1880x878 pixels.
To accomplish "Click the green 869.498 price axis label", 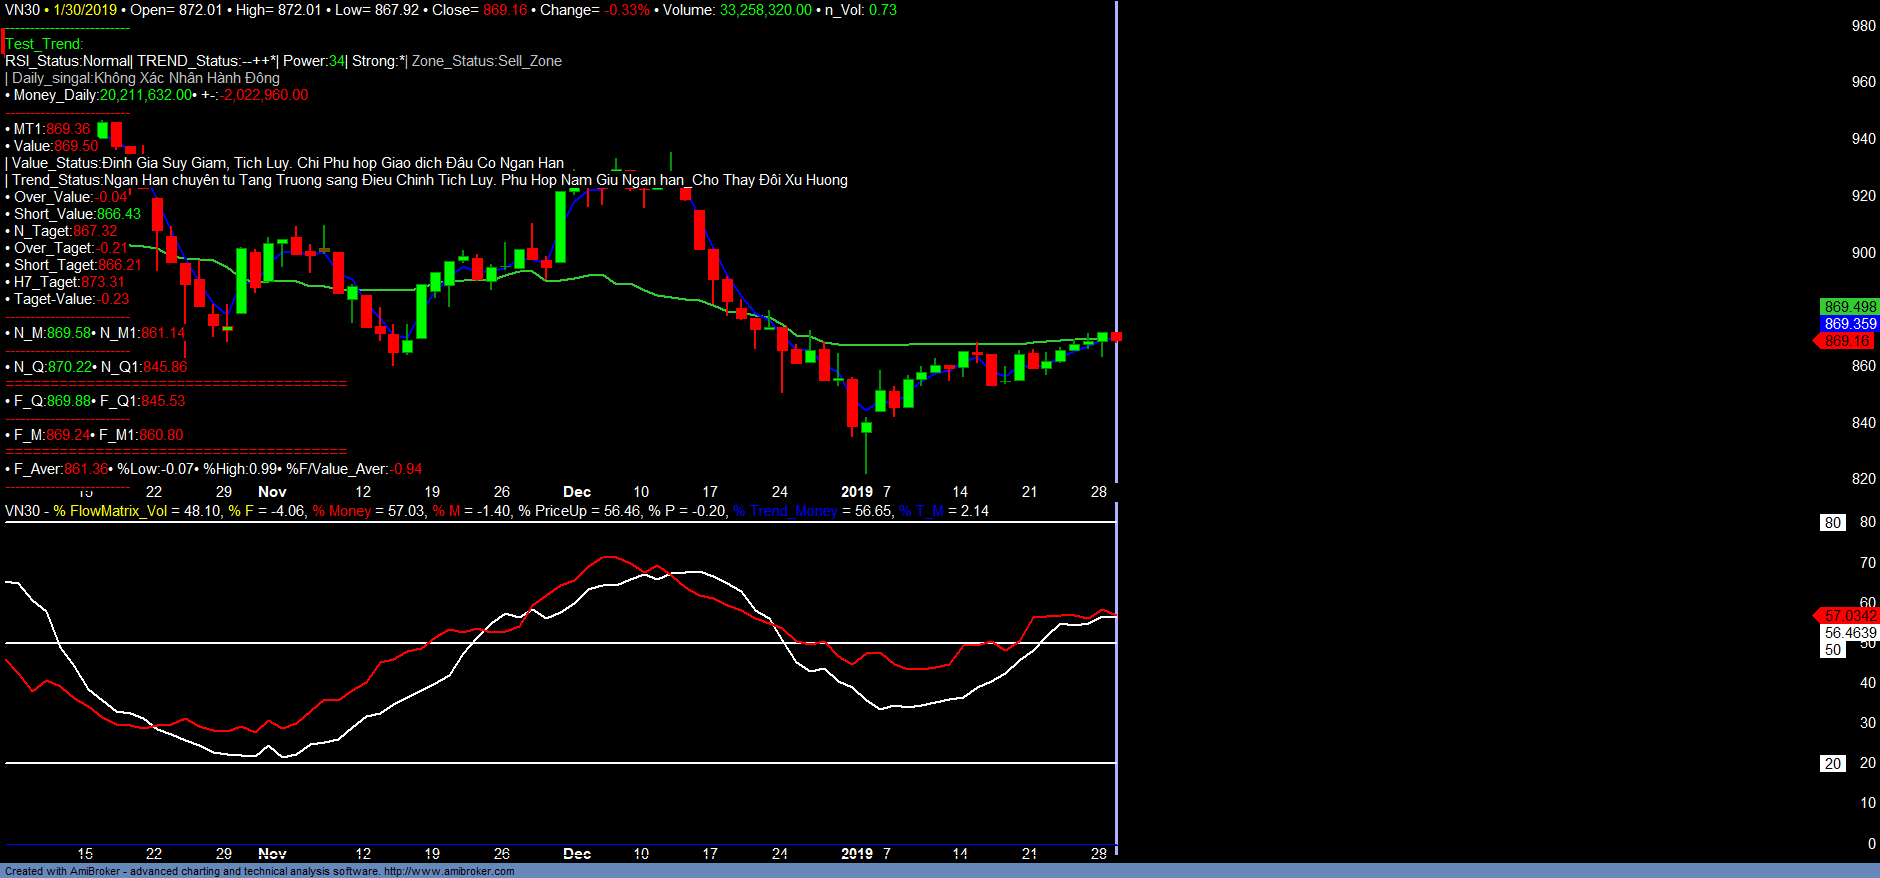I will click(1849, 307).
